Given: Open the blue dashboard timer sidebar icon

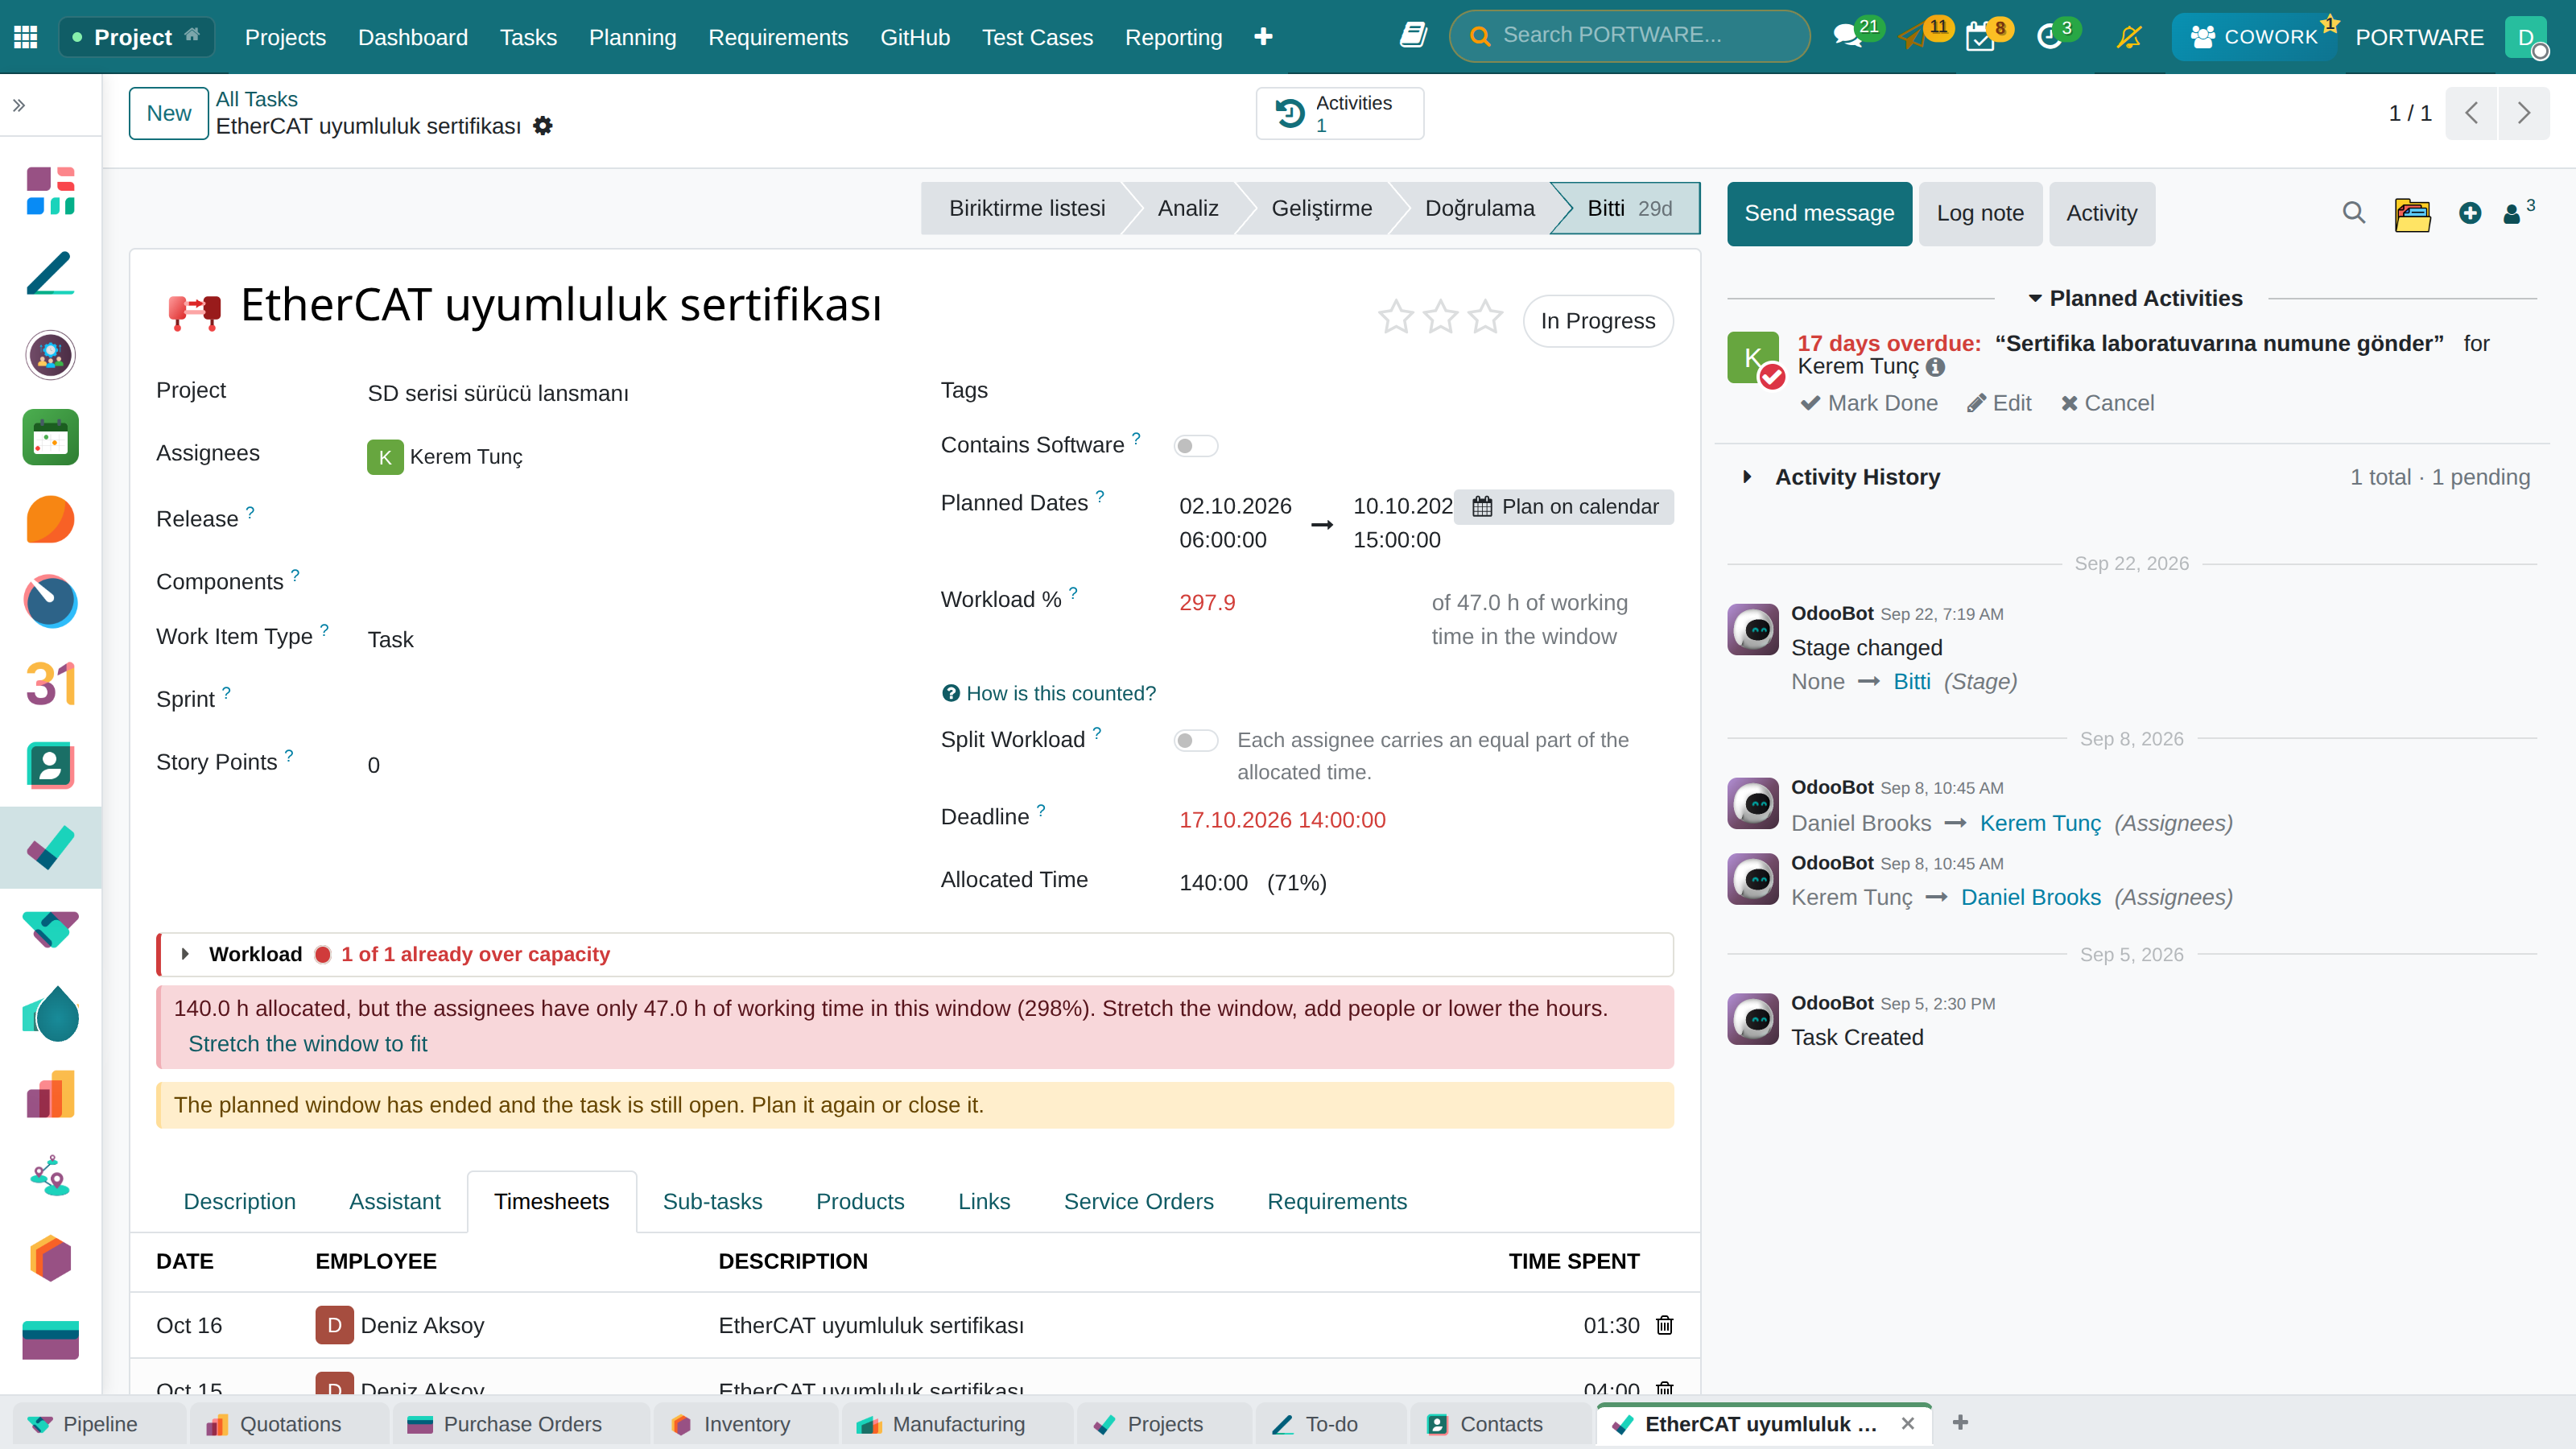Looking at the screenshot, I should point(50,602).
